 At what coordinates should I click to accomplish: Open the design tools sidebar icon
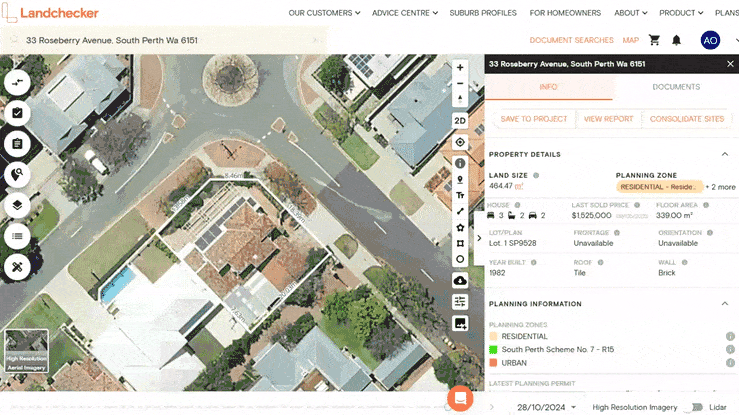[17, 267]
